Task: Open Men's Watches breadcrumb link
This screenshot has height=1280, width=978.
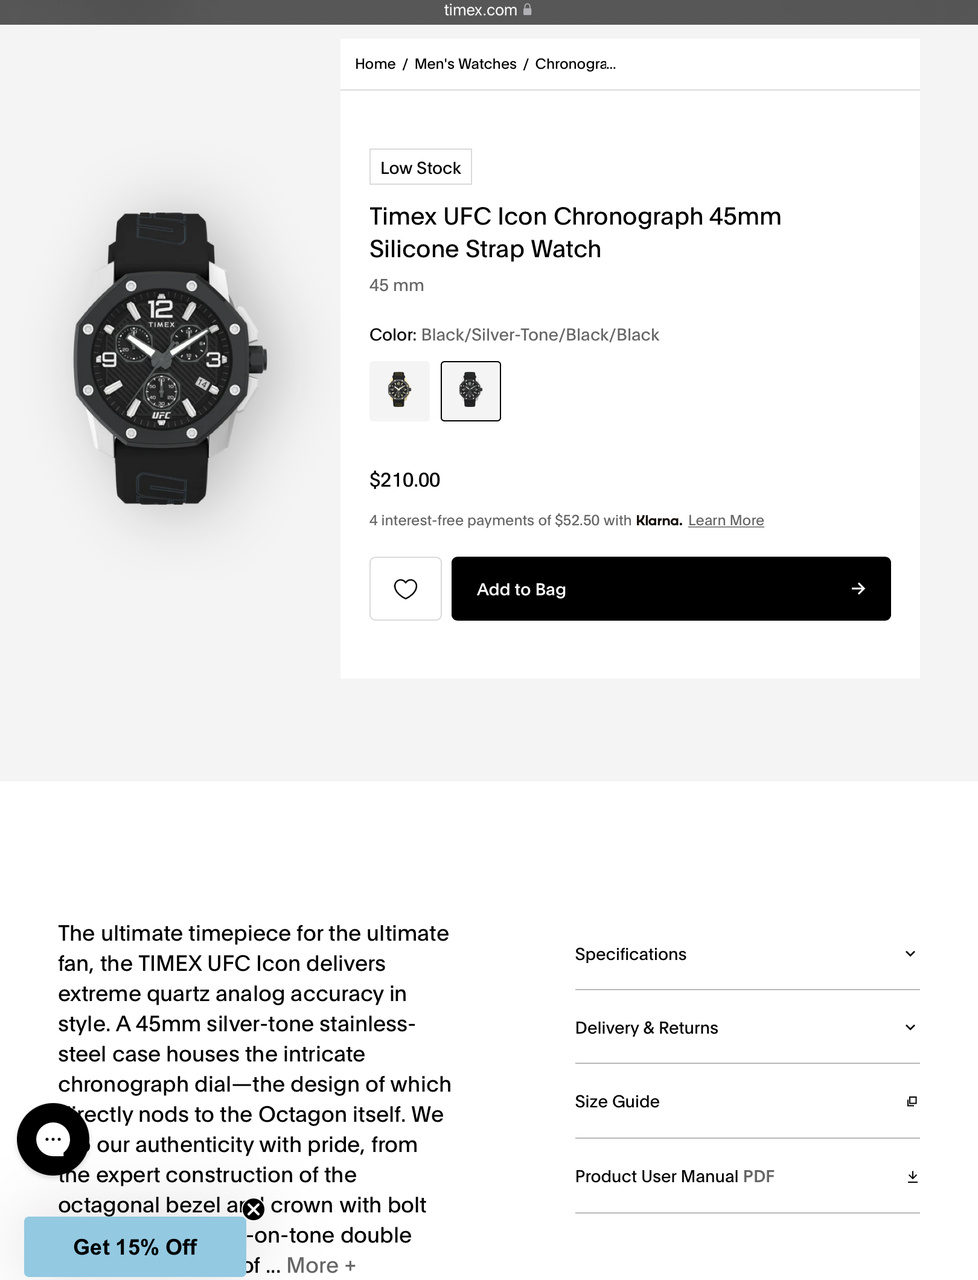Action: [x=465, y=64]
